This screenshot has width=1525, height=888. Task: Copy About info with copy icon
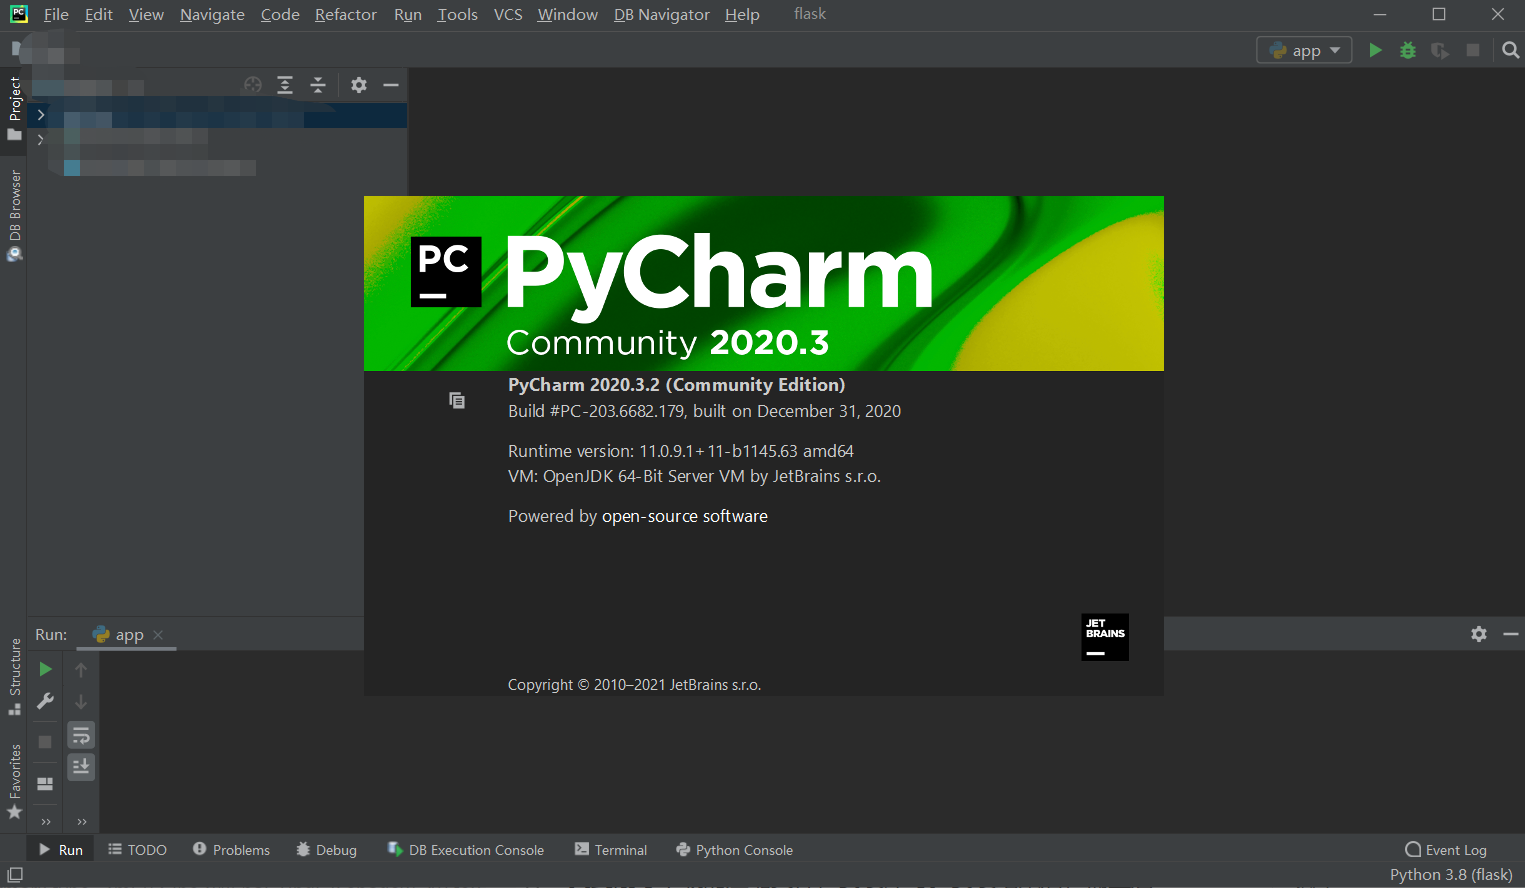click(x=457, y=400)
